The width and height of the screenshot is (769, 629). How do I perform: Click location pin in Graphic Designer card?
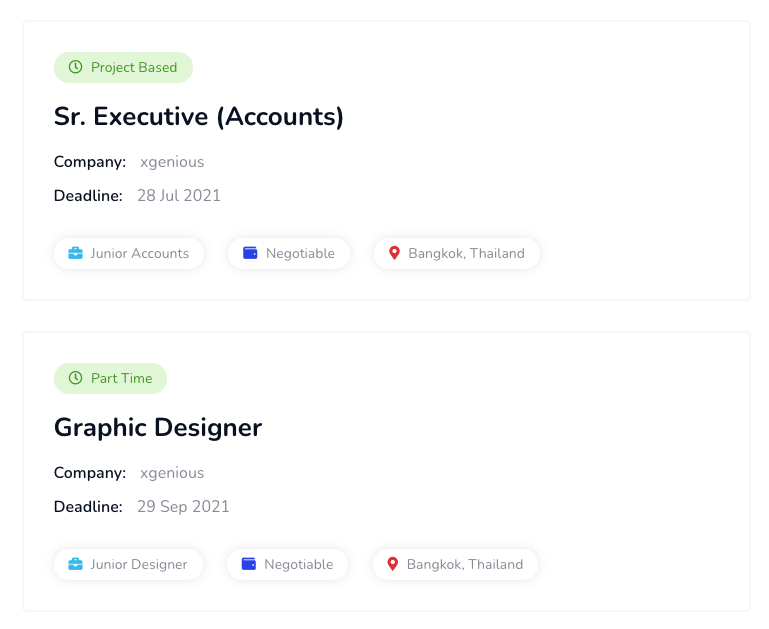pyautogui.click(x=393, y=565)
